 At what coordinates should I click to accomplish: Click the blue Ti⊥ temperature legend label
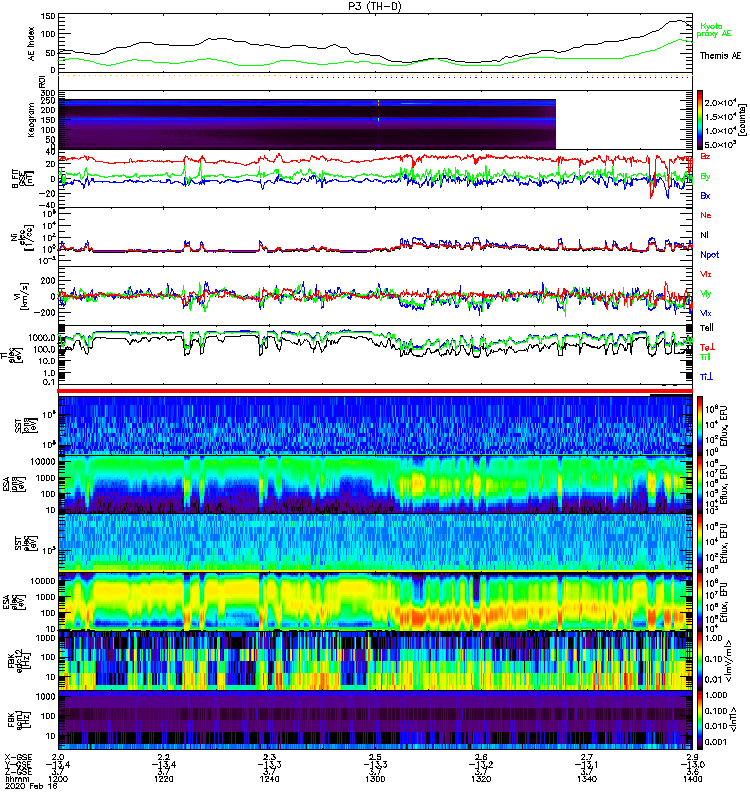pos(706,377)
